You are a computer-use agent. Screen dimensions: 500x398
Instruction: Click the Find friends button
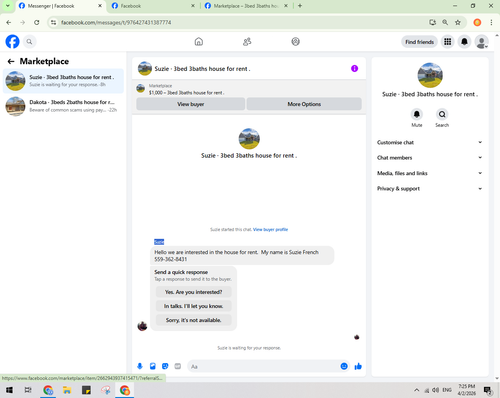pyautogui.click(x=419, y=42)
